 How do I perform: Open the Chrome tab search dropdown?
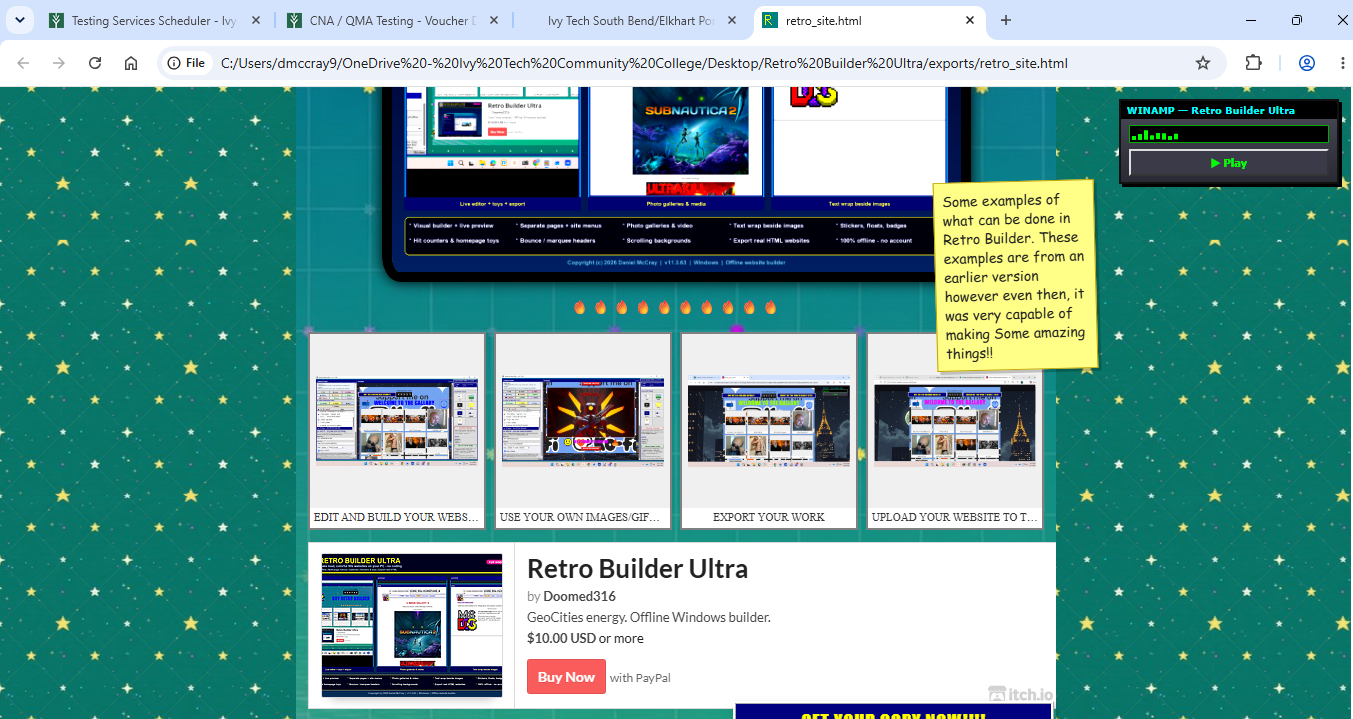[x=19, y=20]
